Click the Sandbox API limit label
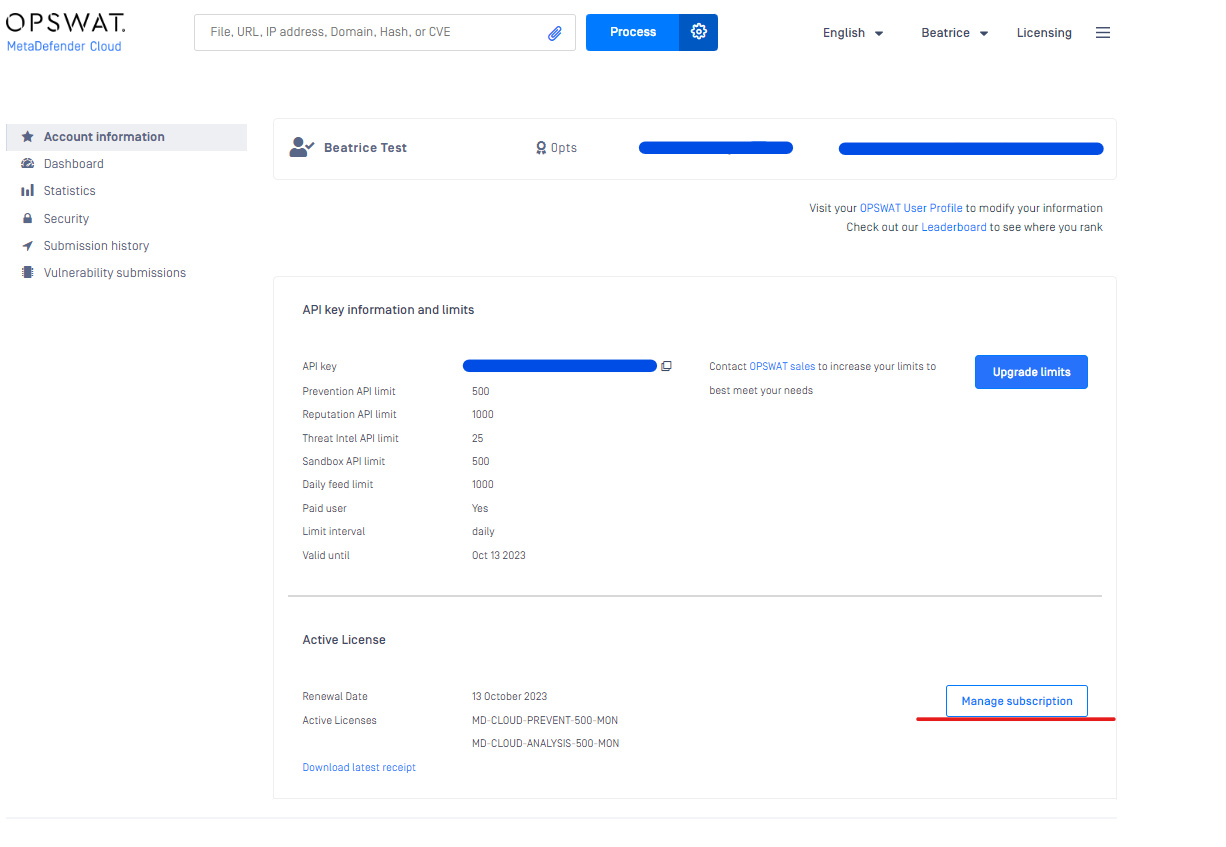The width and height of the screenshot is (1226, 847). click(344, 461)
